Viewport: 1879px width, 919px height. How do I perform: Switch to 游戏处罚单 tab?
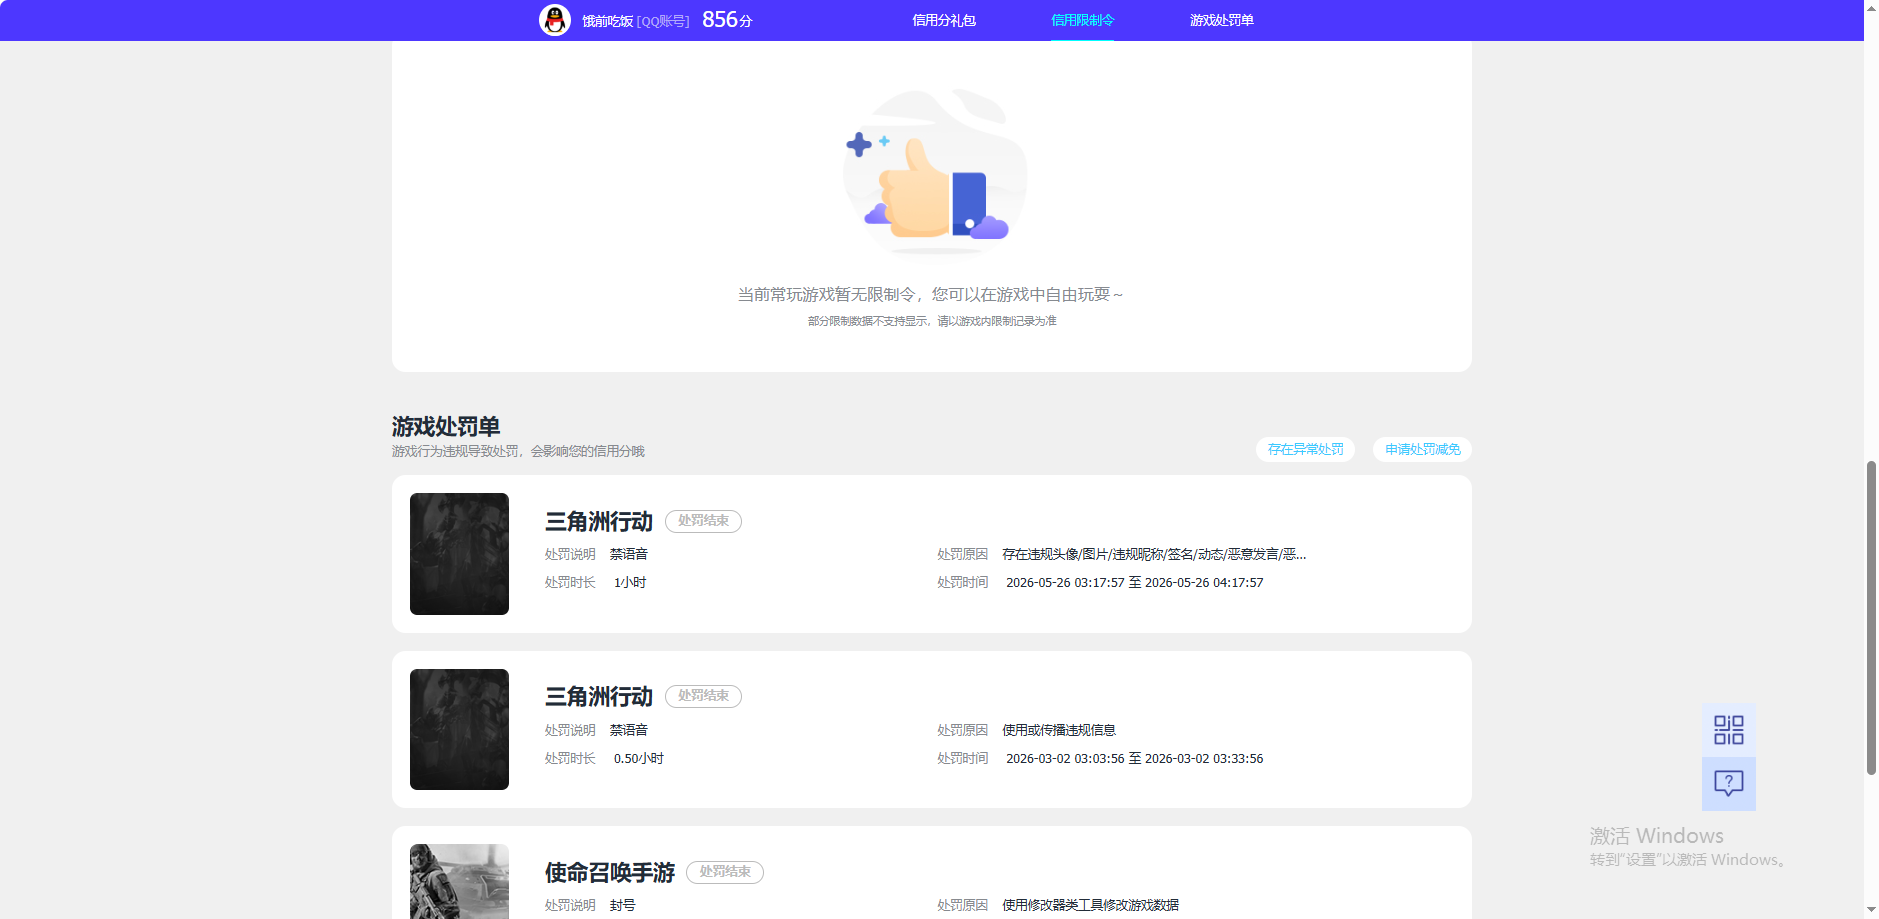[1221, 20]
